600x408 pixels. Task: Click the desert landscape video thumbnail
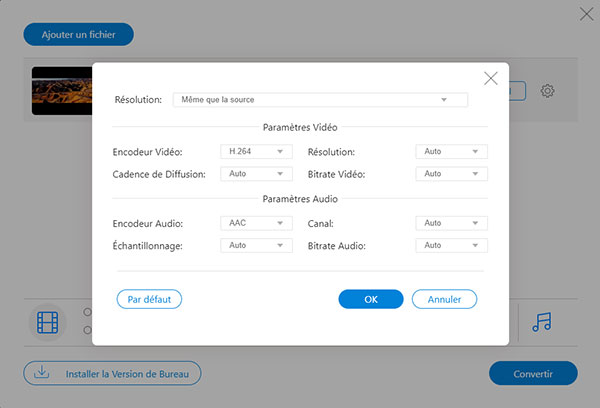tap(62, 90)
